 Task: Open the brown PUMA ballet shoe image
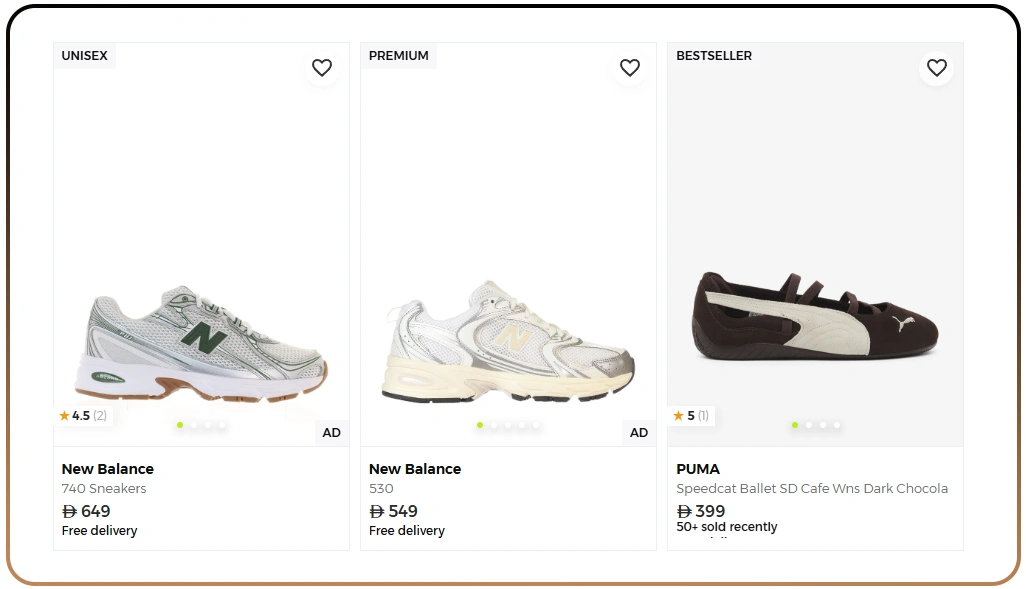click(815, 316)
